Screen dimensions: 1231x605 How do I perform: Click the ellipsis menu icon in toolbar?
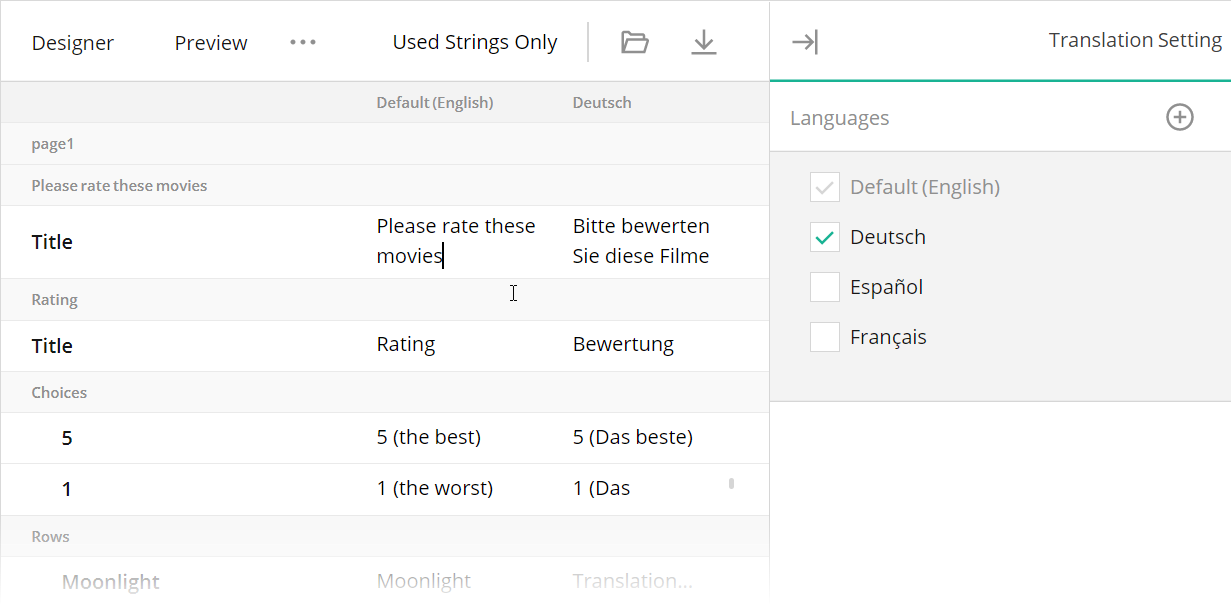pos(302,42)
